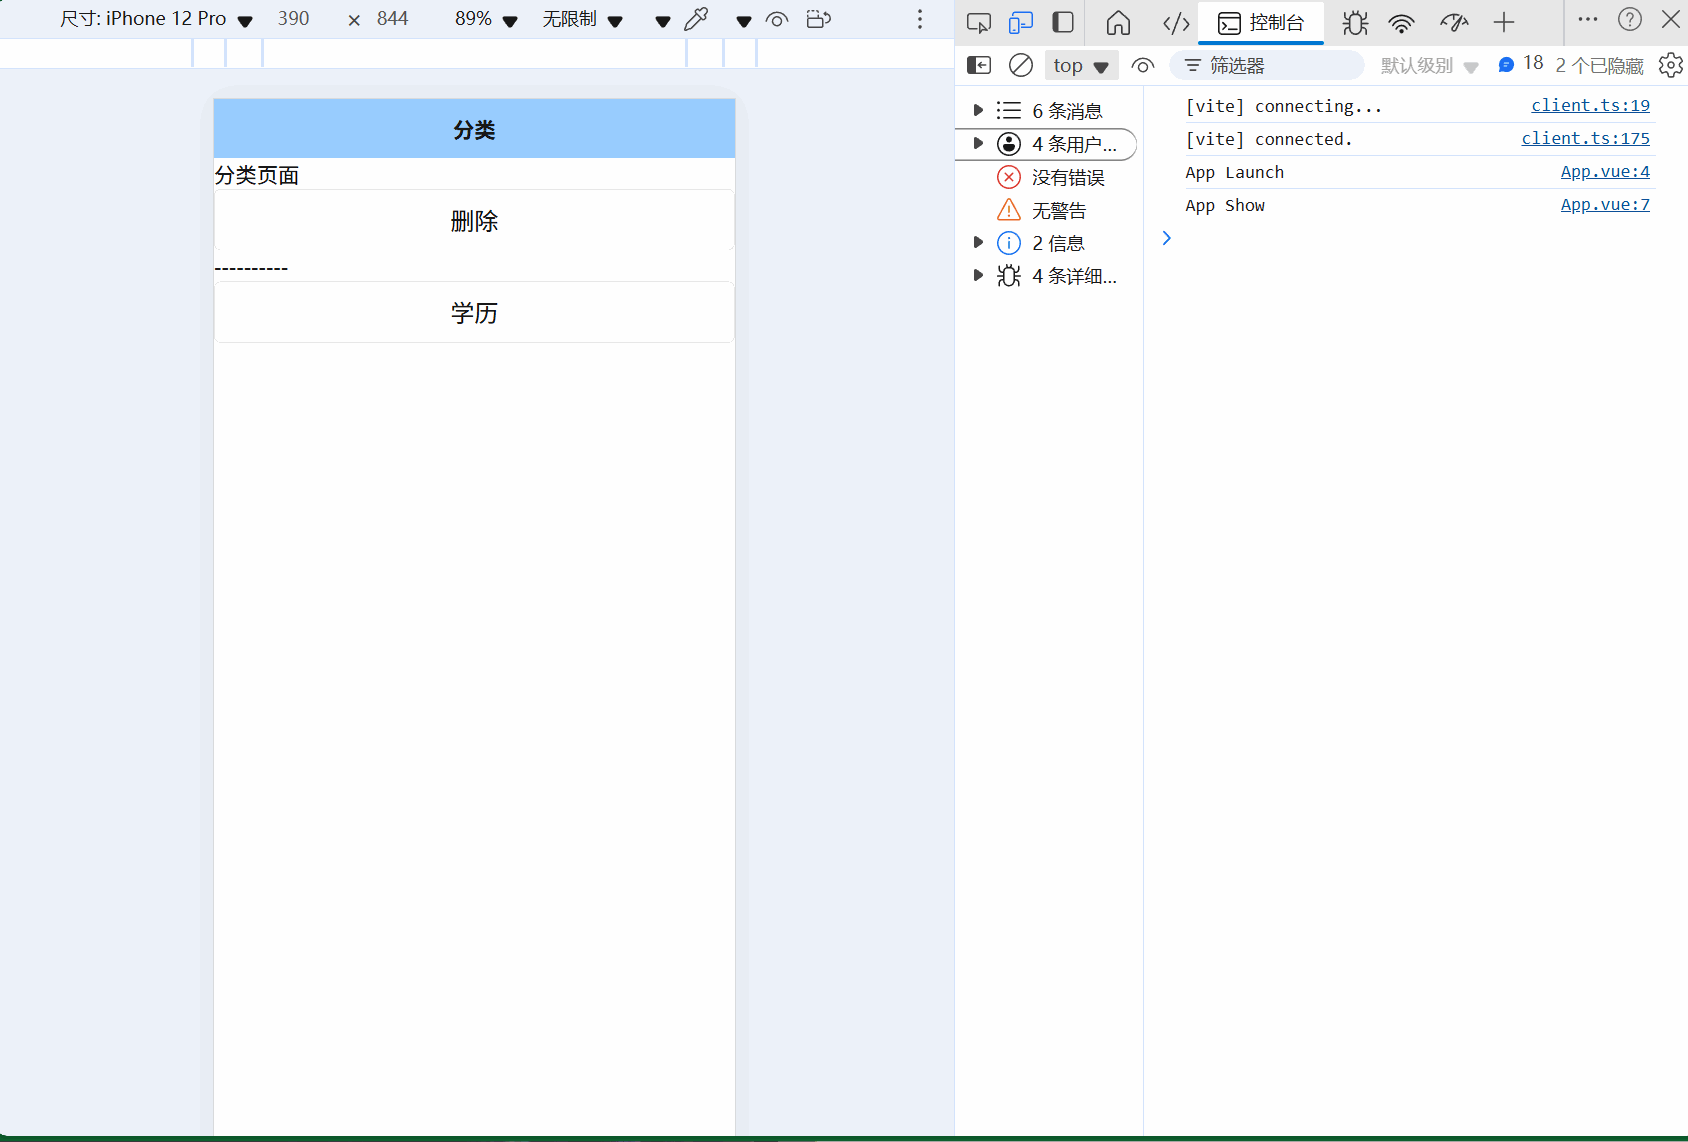Image resolution: width=1688 pixels, height=1142 pixels.
Task: Switch to the 控制台 tab
Action: 1260,22
